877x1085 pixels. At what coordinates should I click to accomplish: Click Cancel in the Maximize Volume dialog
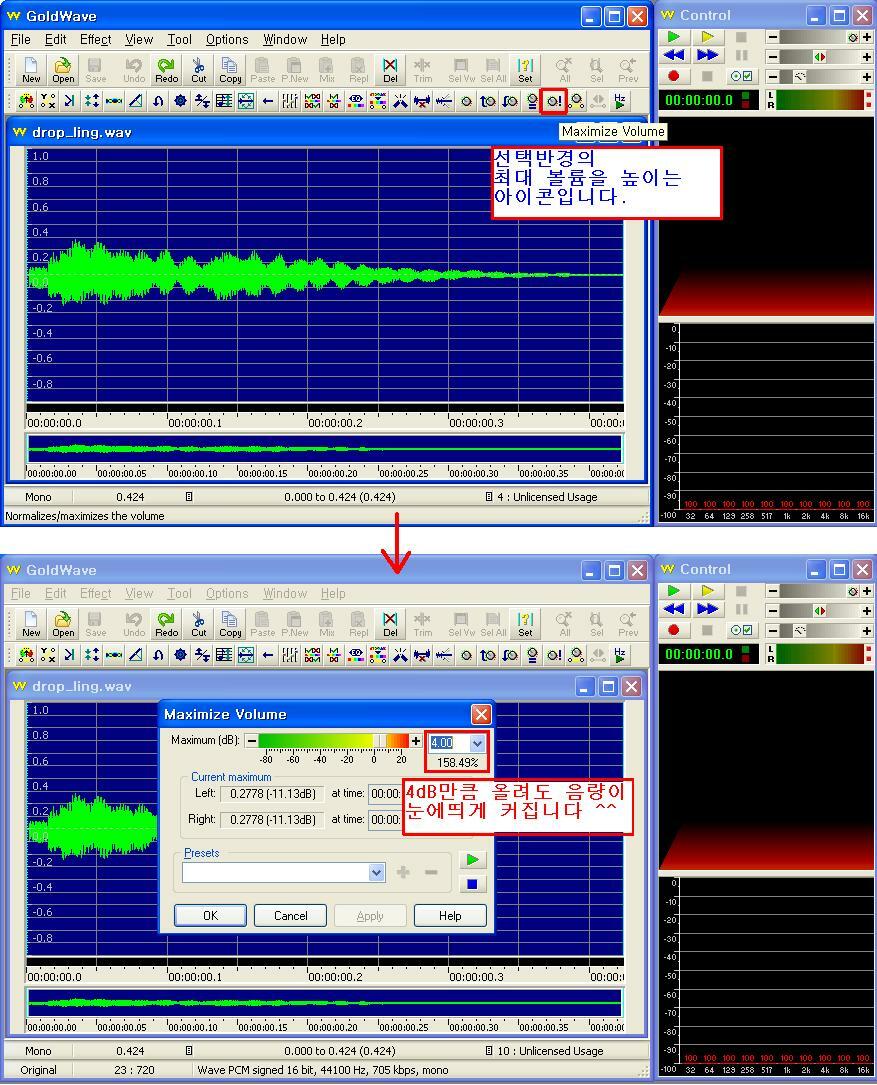[290, 915]
